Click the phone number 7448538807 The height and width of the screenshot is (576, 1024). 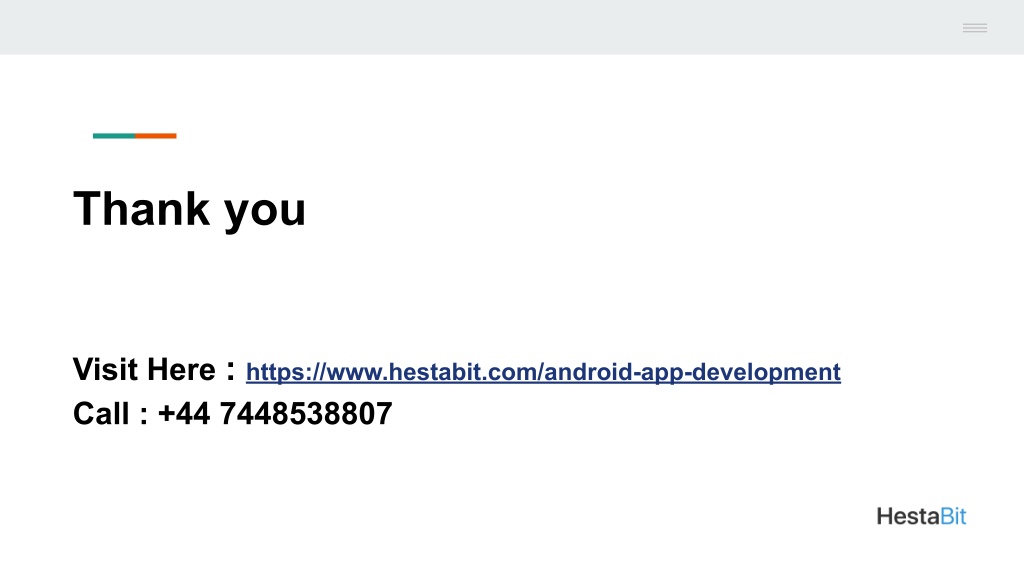[x=306, y=413]
